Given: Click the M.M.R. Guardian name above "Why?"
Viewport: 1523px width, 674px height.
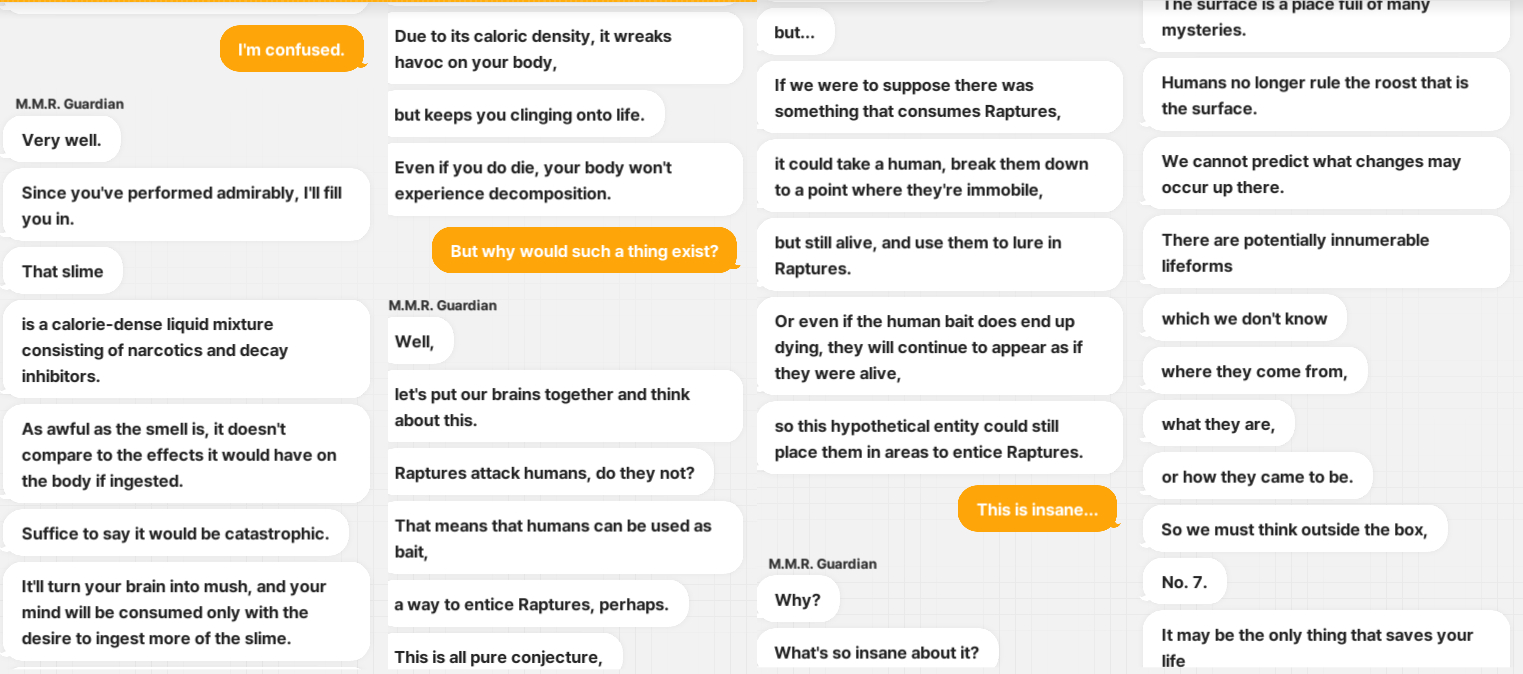Looking at the screenshot, I should [823, 564].
